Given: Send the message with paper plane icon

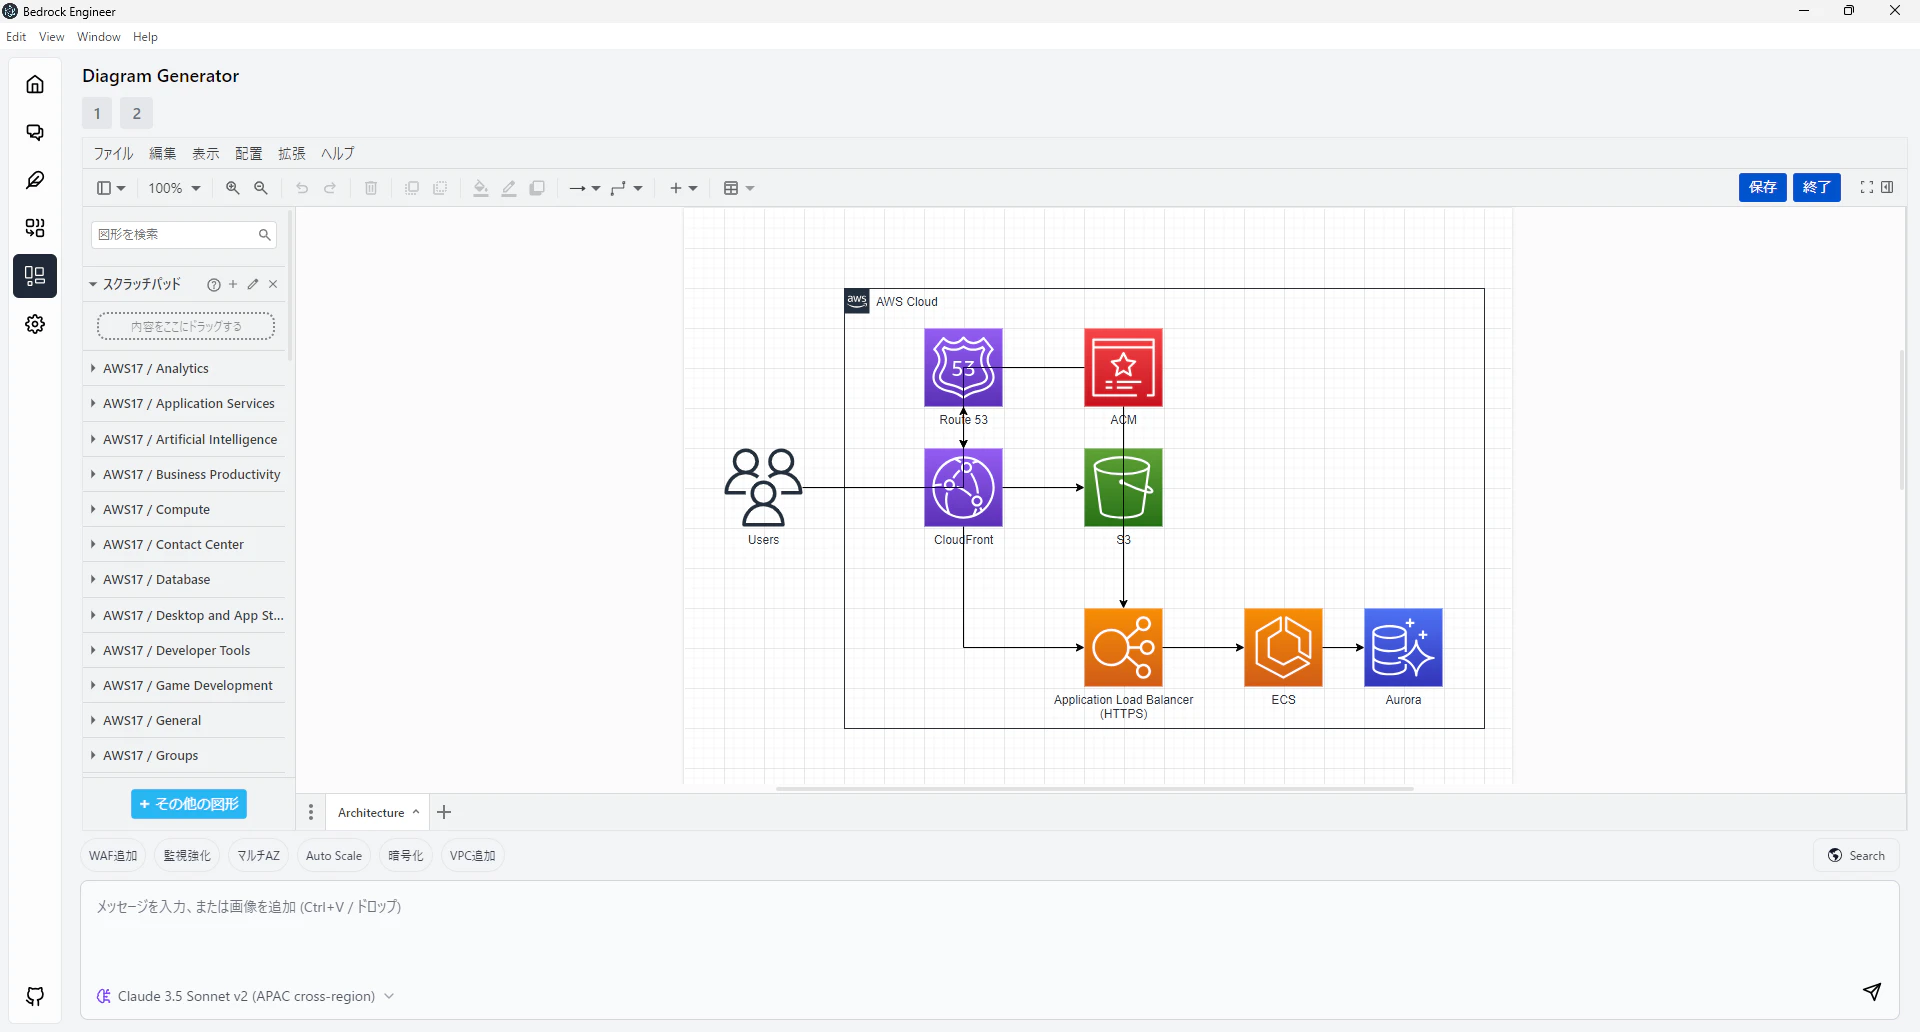Looking at the screenshot, I should point(1872,991).
